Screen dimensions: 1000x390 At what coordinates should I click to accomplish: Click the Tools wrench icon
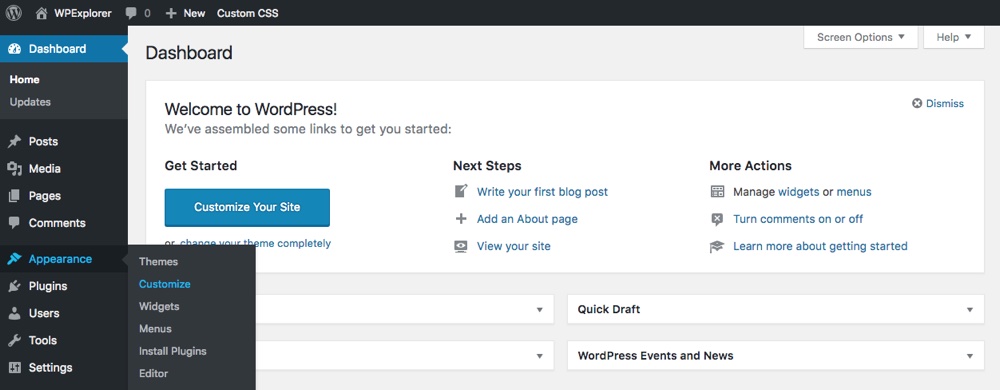click(x=14, y=340)
